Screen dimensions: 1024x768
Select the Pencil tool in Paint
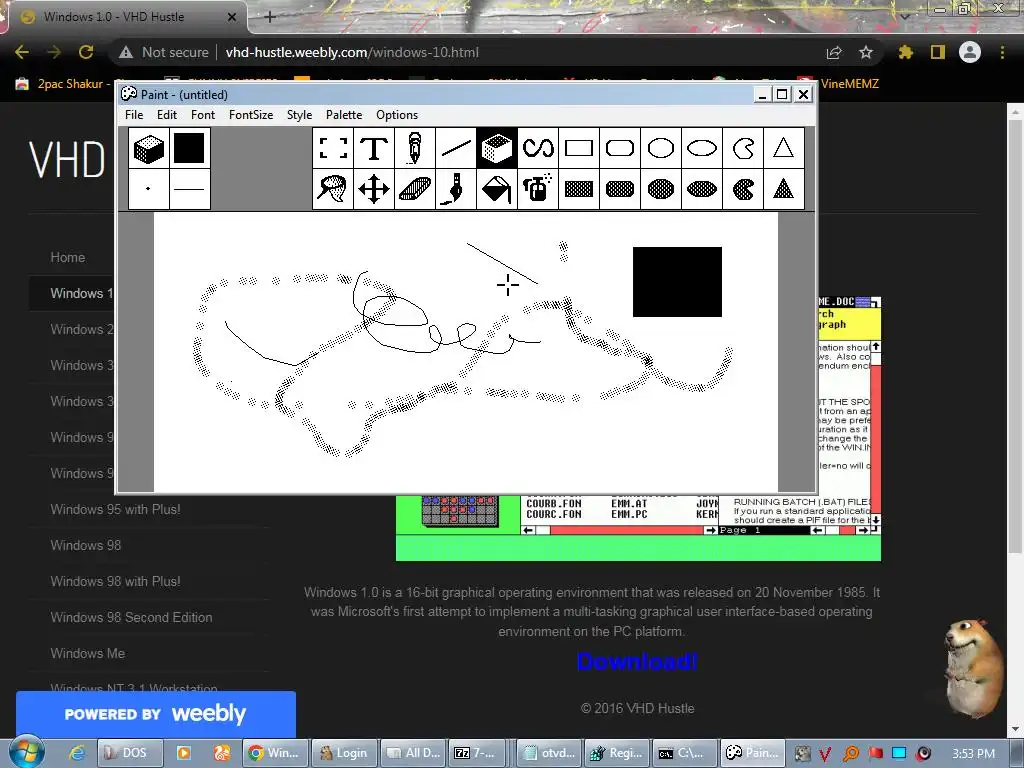coord(415,148)
